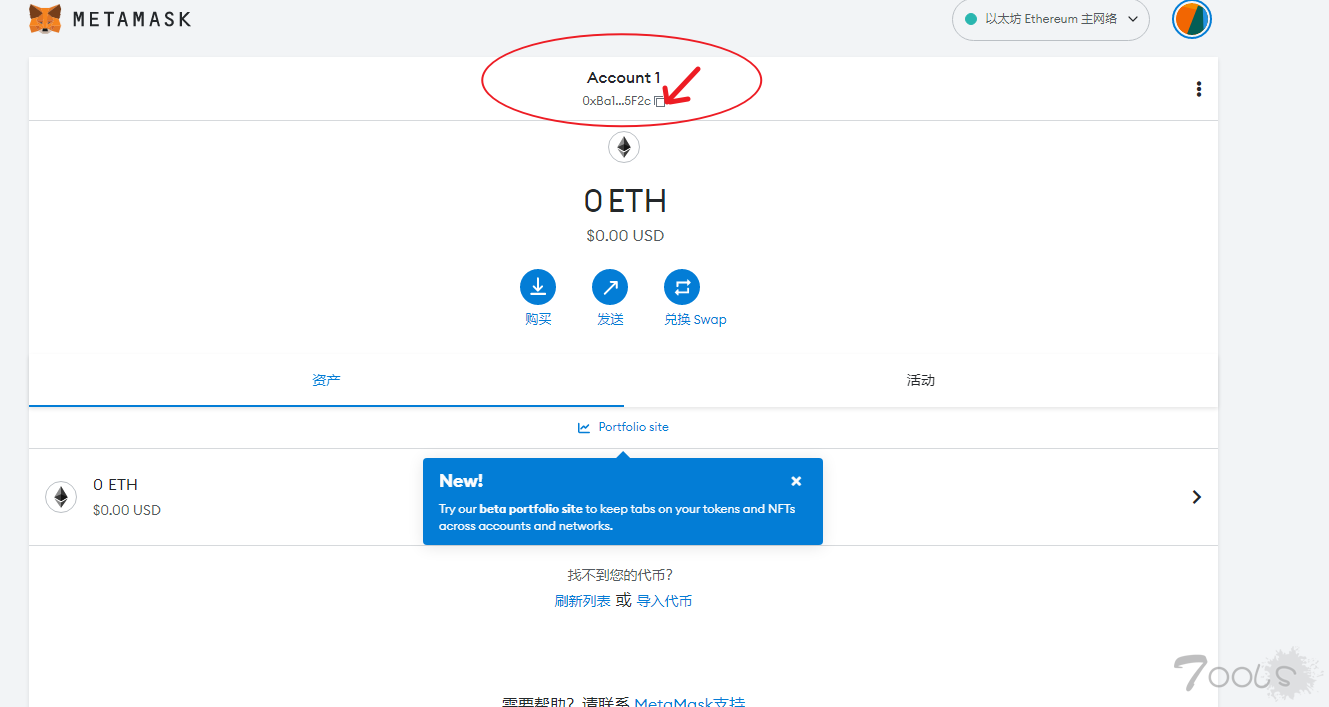
Task: Expand ETH asset with the right chevron
Action: pos(1197,497)
